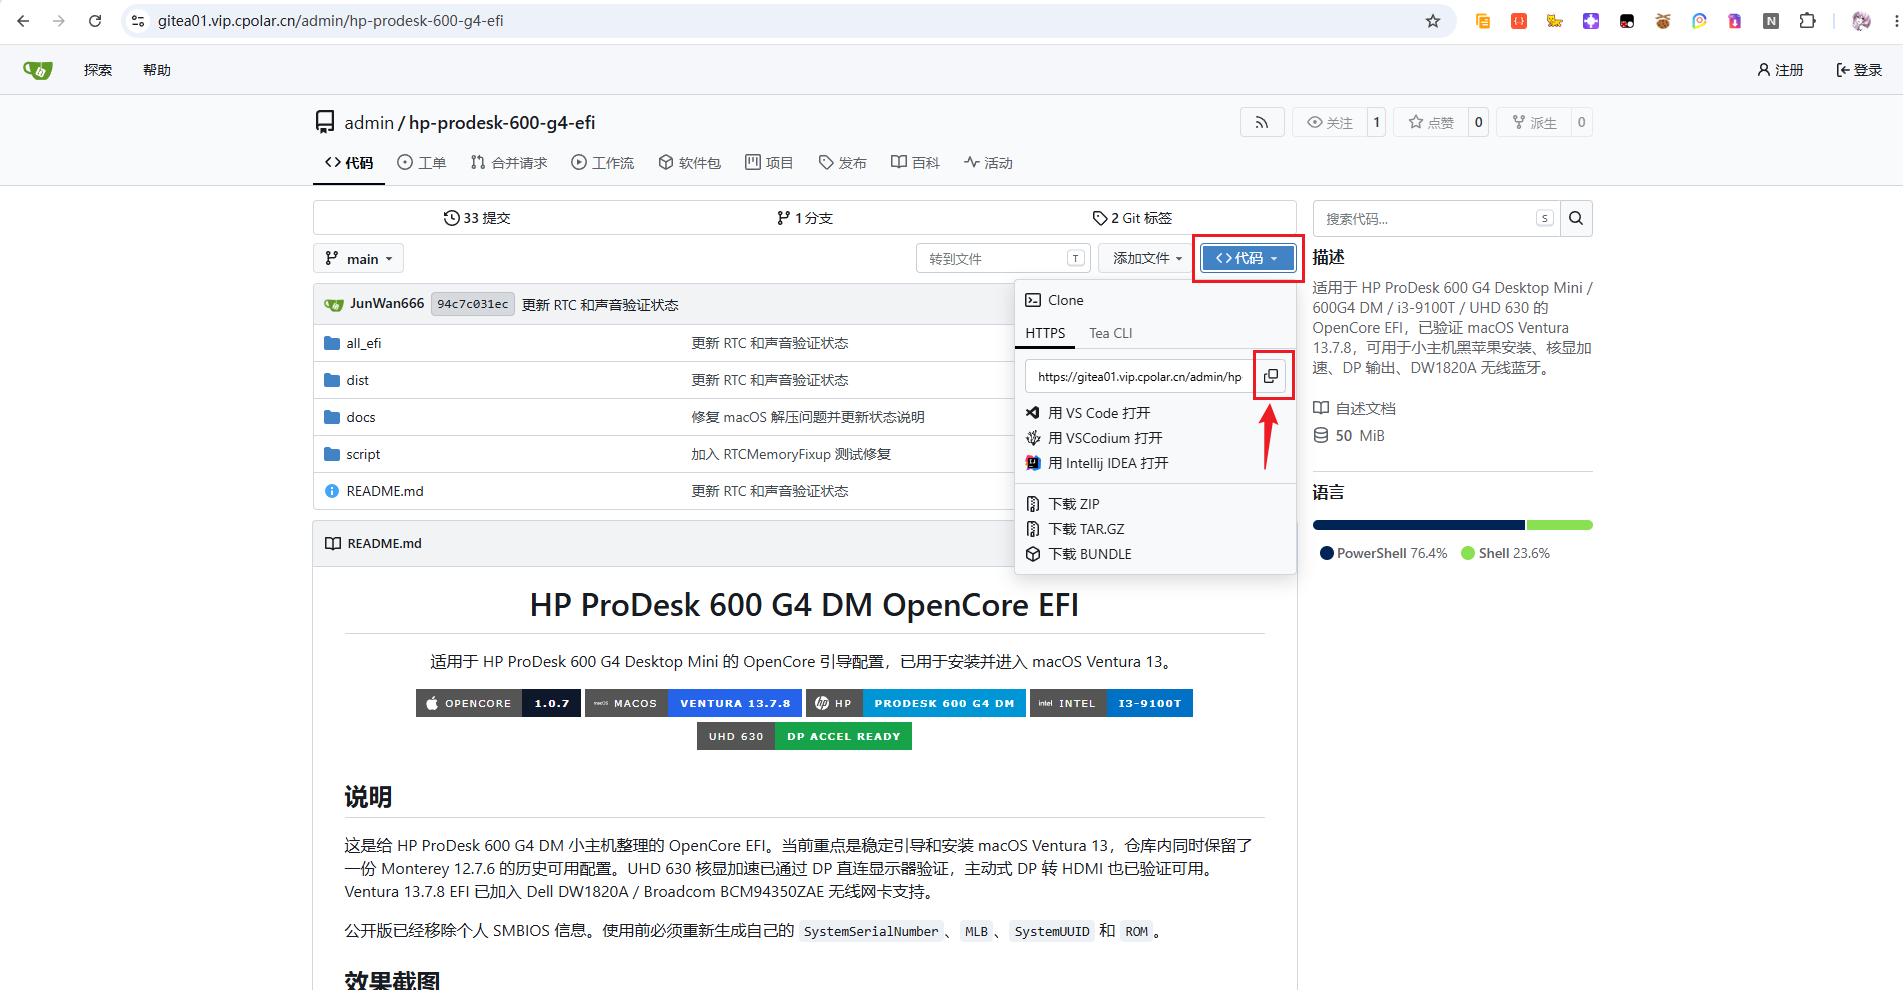Open the 百科 wiki tab

[x=915, y=163]
